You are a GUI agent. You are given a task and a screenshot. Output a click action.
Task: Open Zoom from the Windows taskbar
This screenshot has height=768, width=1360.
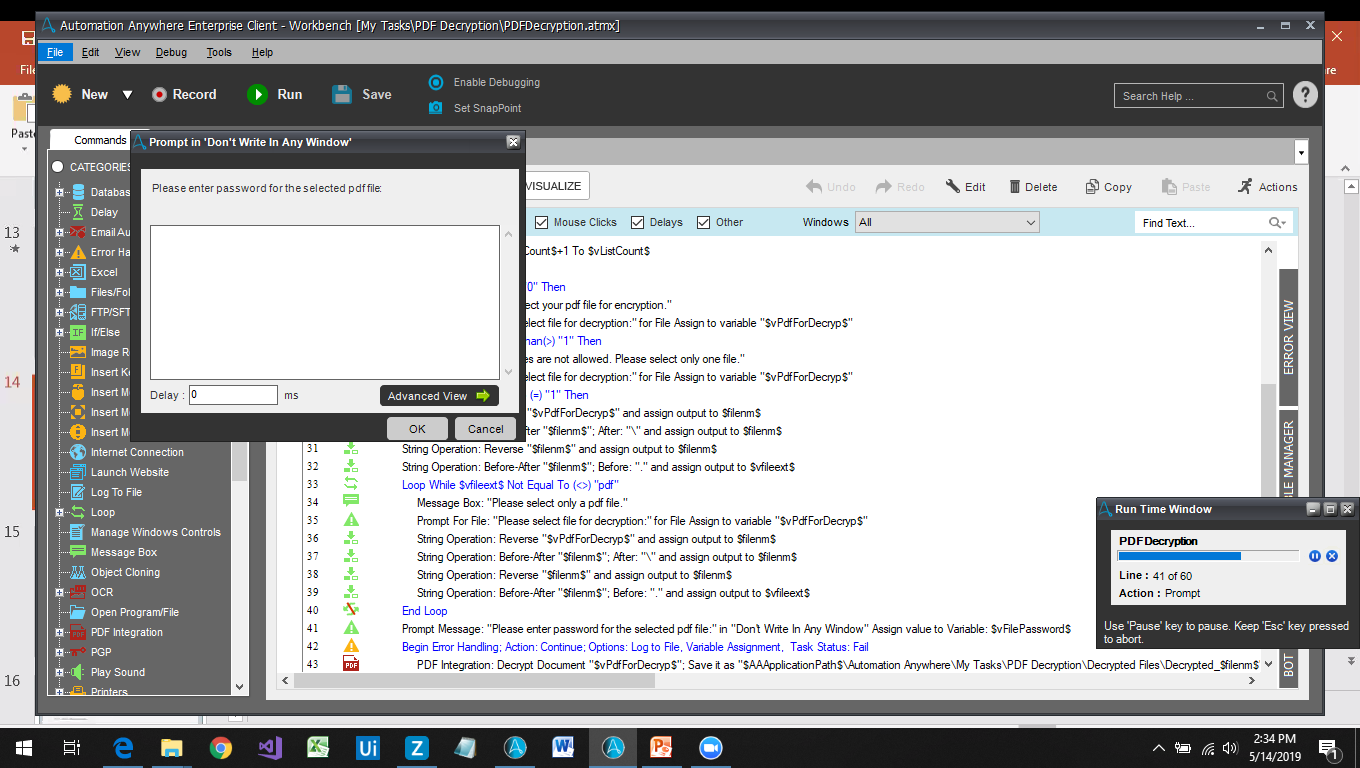[x=710, y=747]
